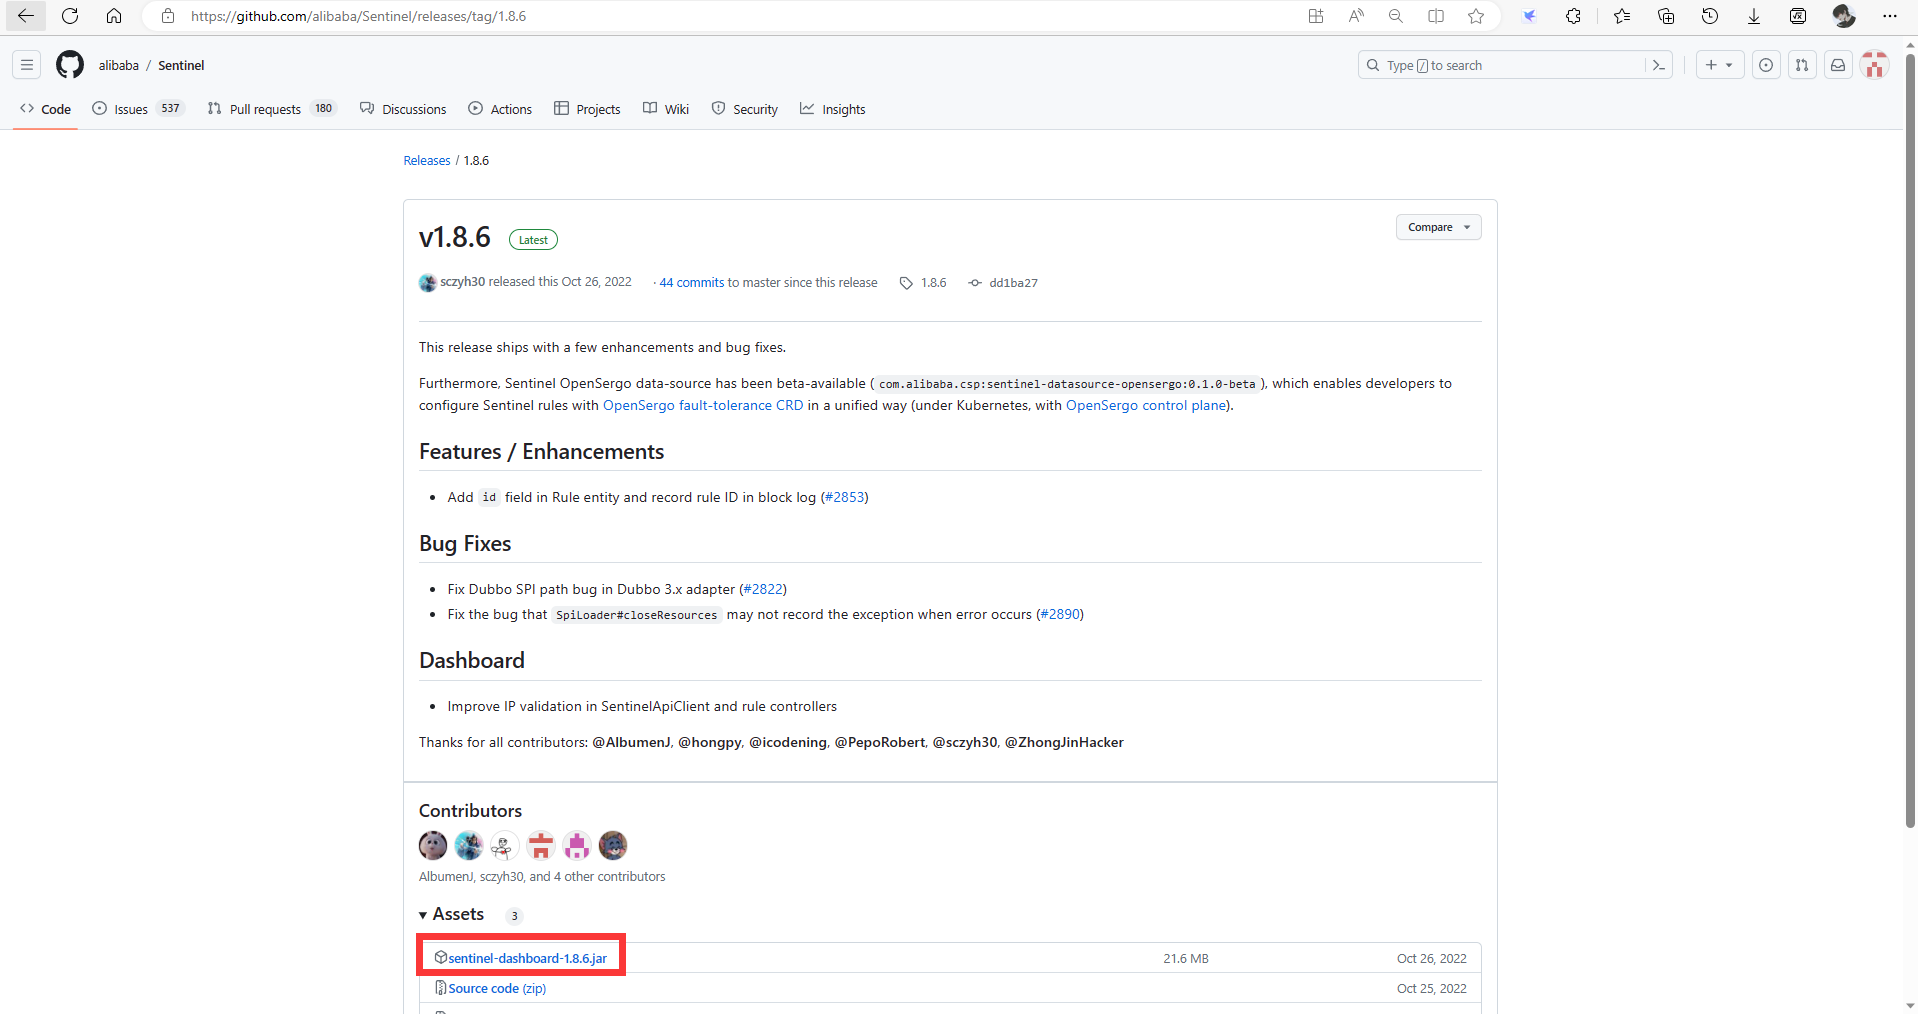Viewport: 1918px width, 1014px height.
Task: Open sczyh30 author profile link
Action: [462, 282]
